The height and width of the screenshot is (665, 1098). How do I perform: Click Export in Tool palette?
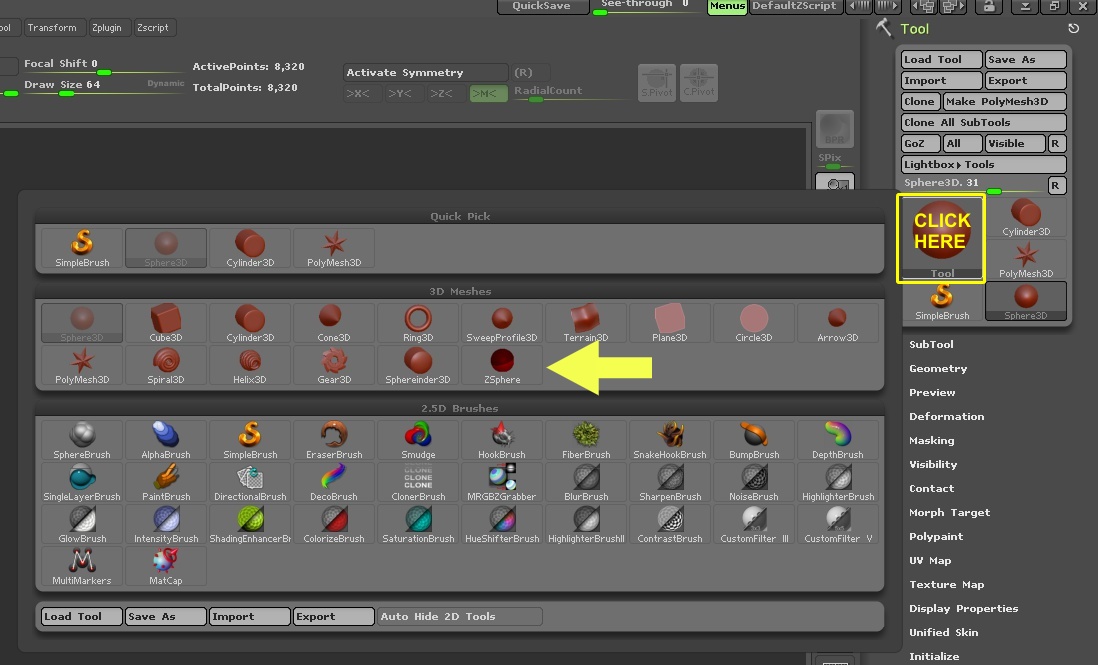1025,80
